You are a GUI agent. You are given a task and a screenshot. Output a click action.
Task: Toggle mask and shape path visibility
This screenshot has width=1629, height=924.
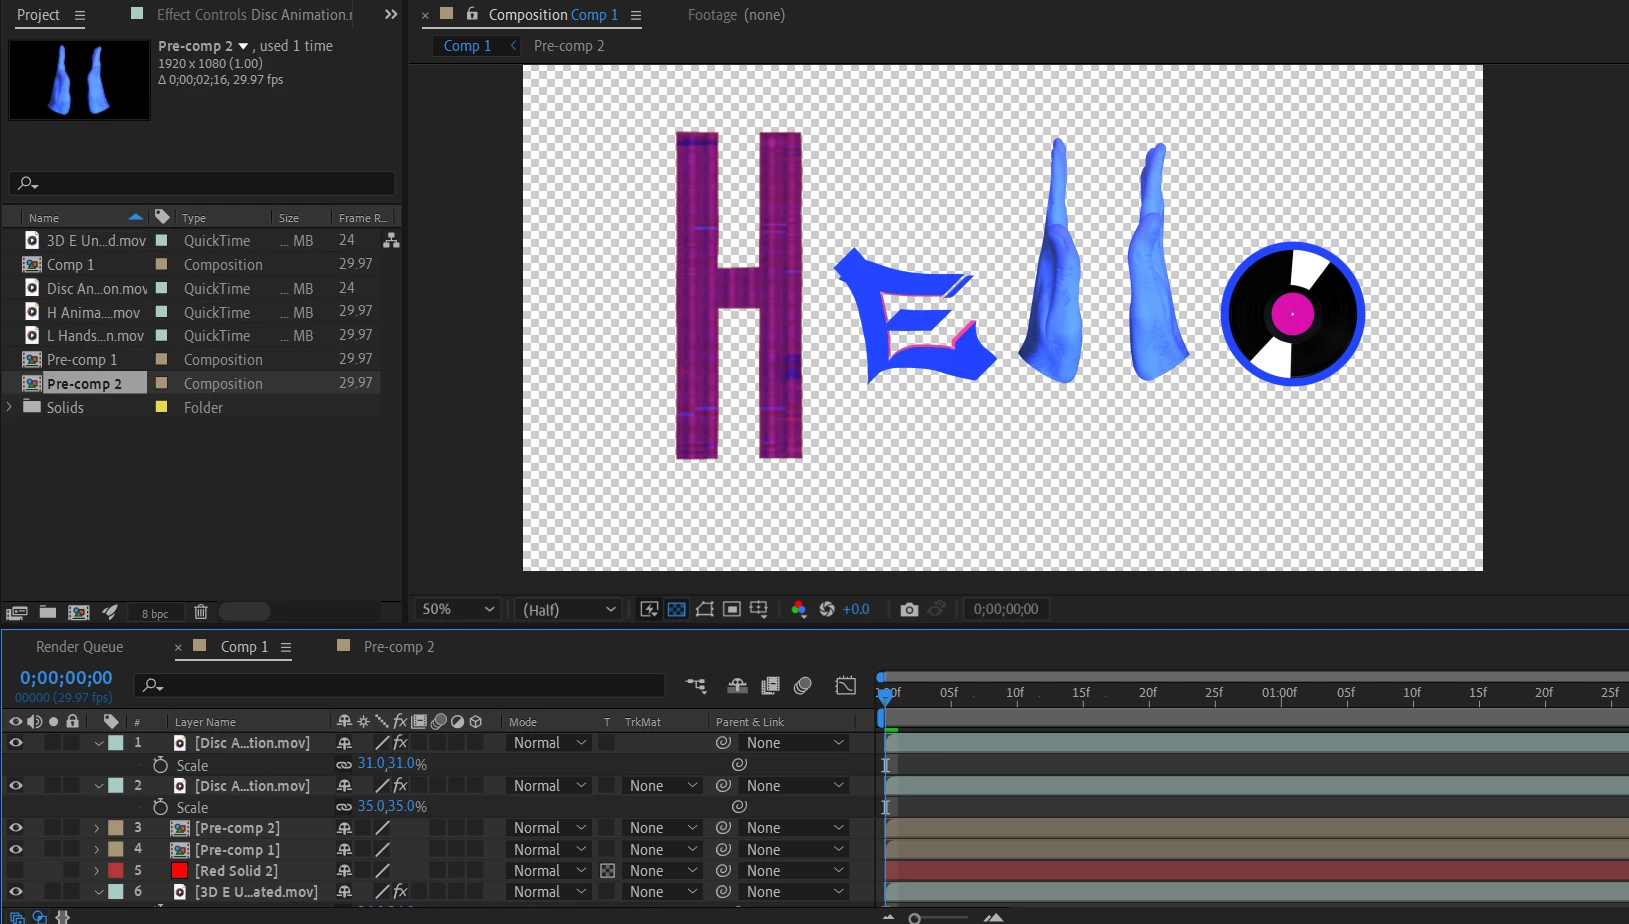(704, 609)
